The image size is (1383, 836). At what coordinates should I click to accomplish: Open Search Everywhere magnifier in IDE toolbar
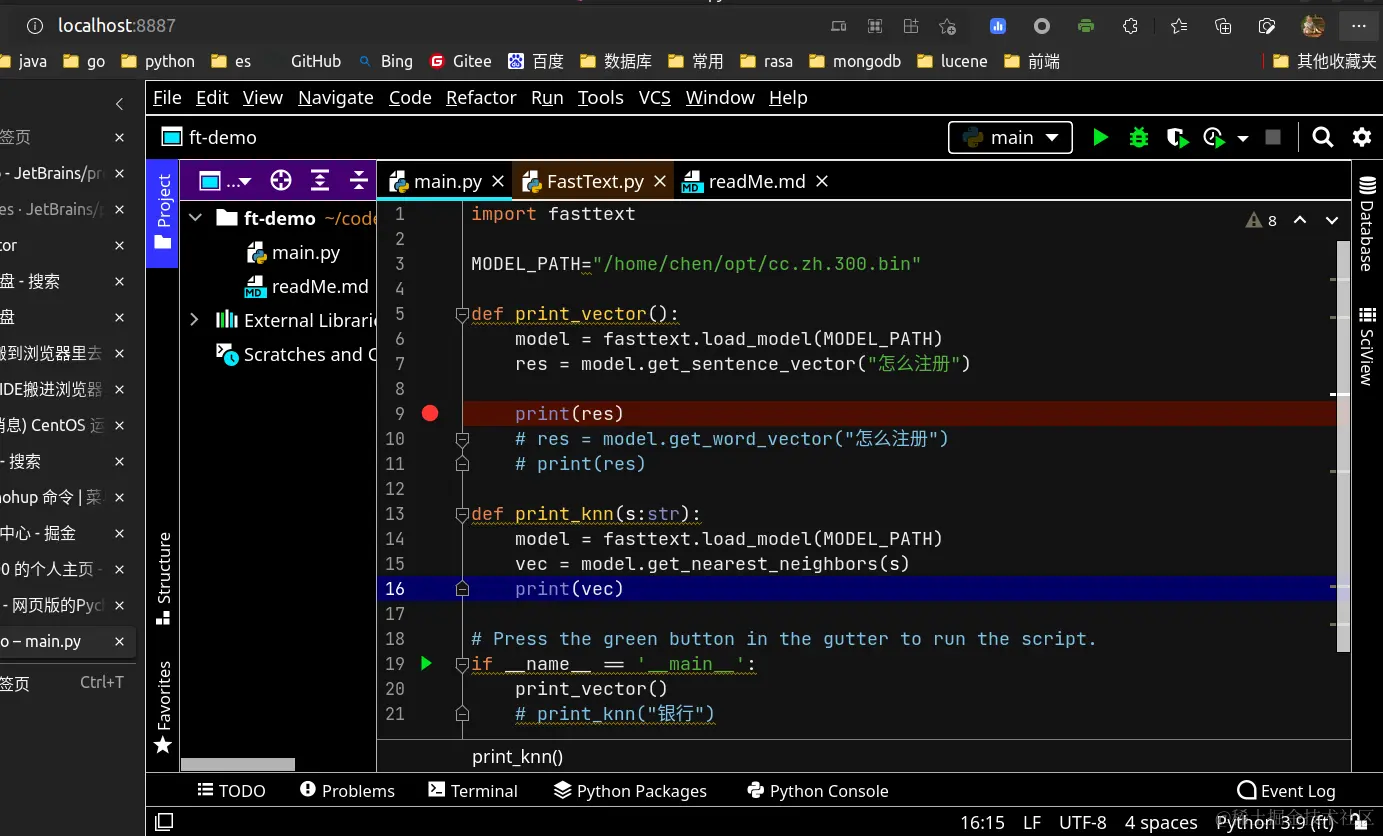(1323, 137)
